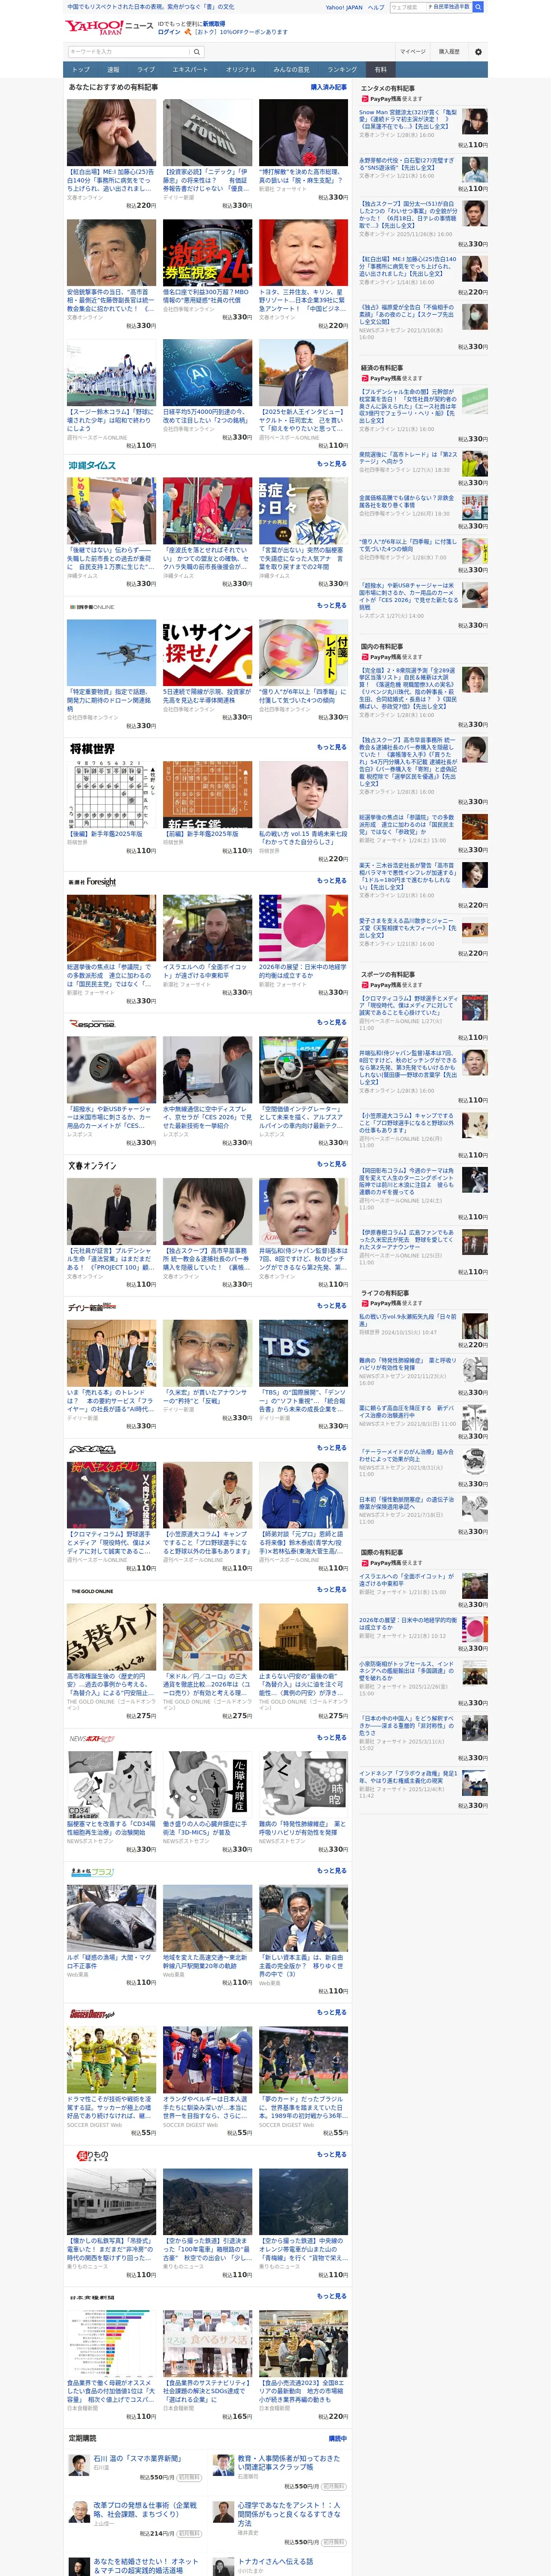Screen dimensions: 551x2576
Task: Click the 四季報ONLINE publisher logo
Action: [91, 607]
